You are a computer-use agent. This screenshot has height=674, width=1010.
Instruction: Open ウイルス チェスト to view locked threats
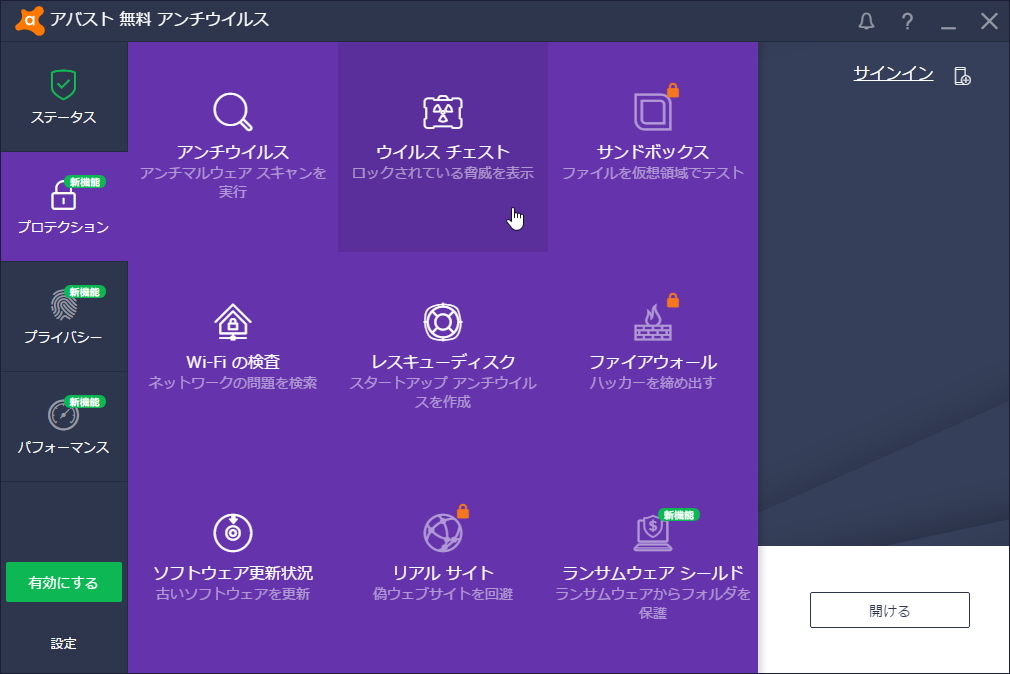[x=443, y=150]
